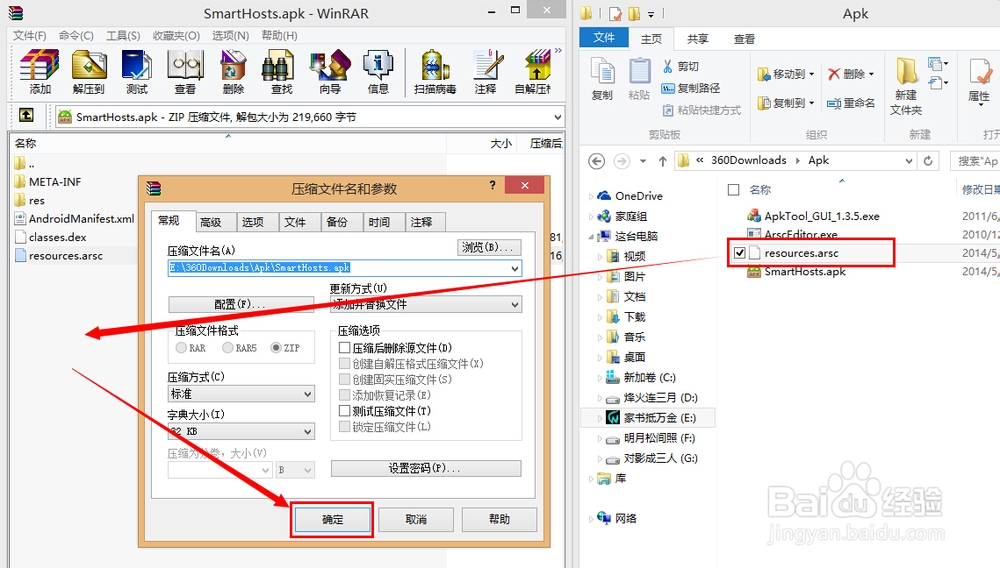The height and width of the screenshot is (568, 1000).
Task: Toggle the resources.arsc file checkbox in Explorer
Action: click(739, 253)
